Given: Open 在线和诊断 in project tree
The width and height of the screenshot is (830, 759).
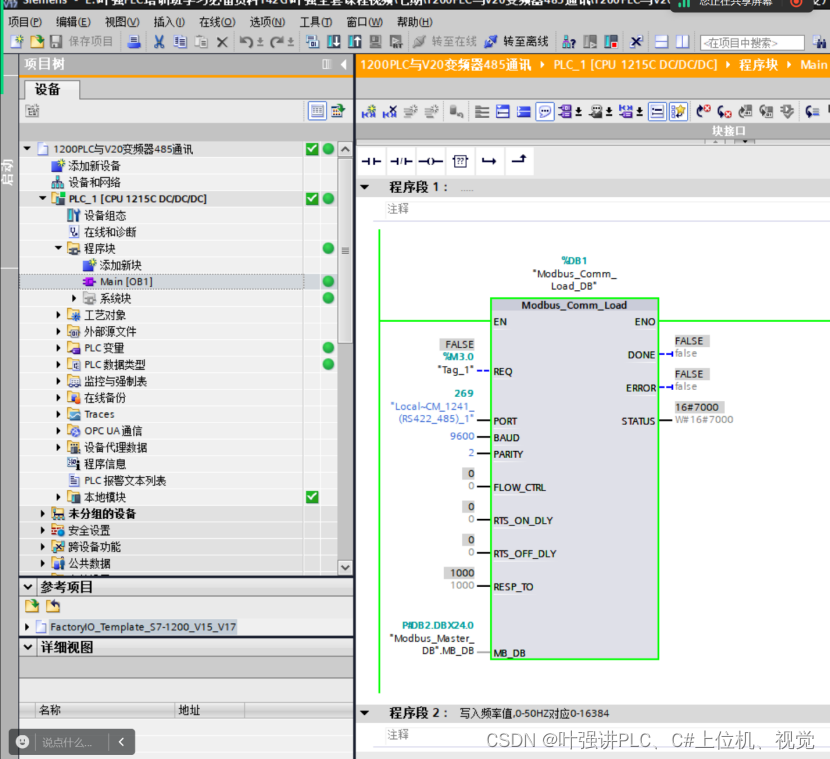Looking at the screenshot, I should coord(110,232).
